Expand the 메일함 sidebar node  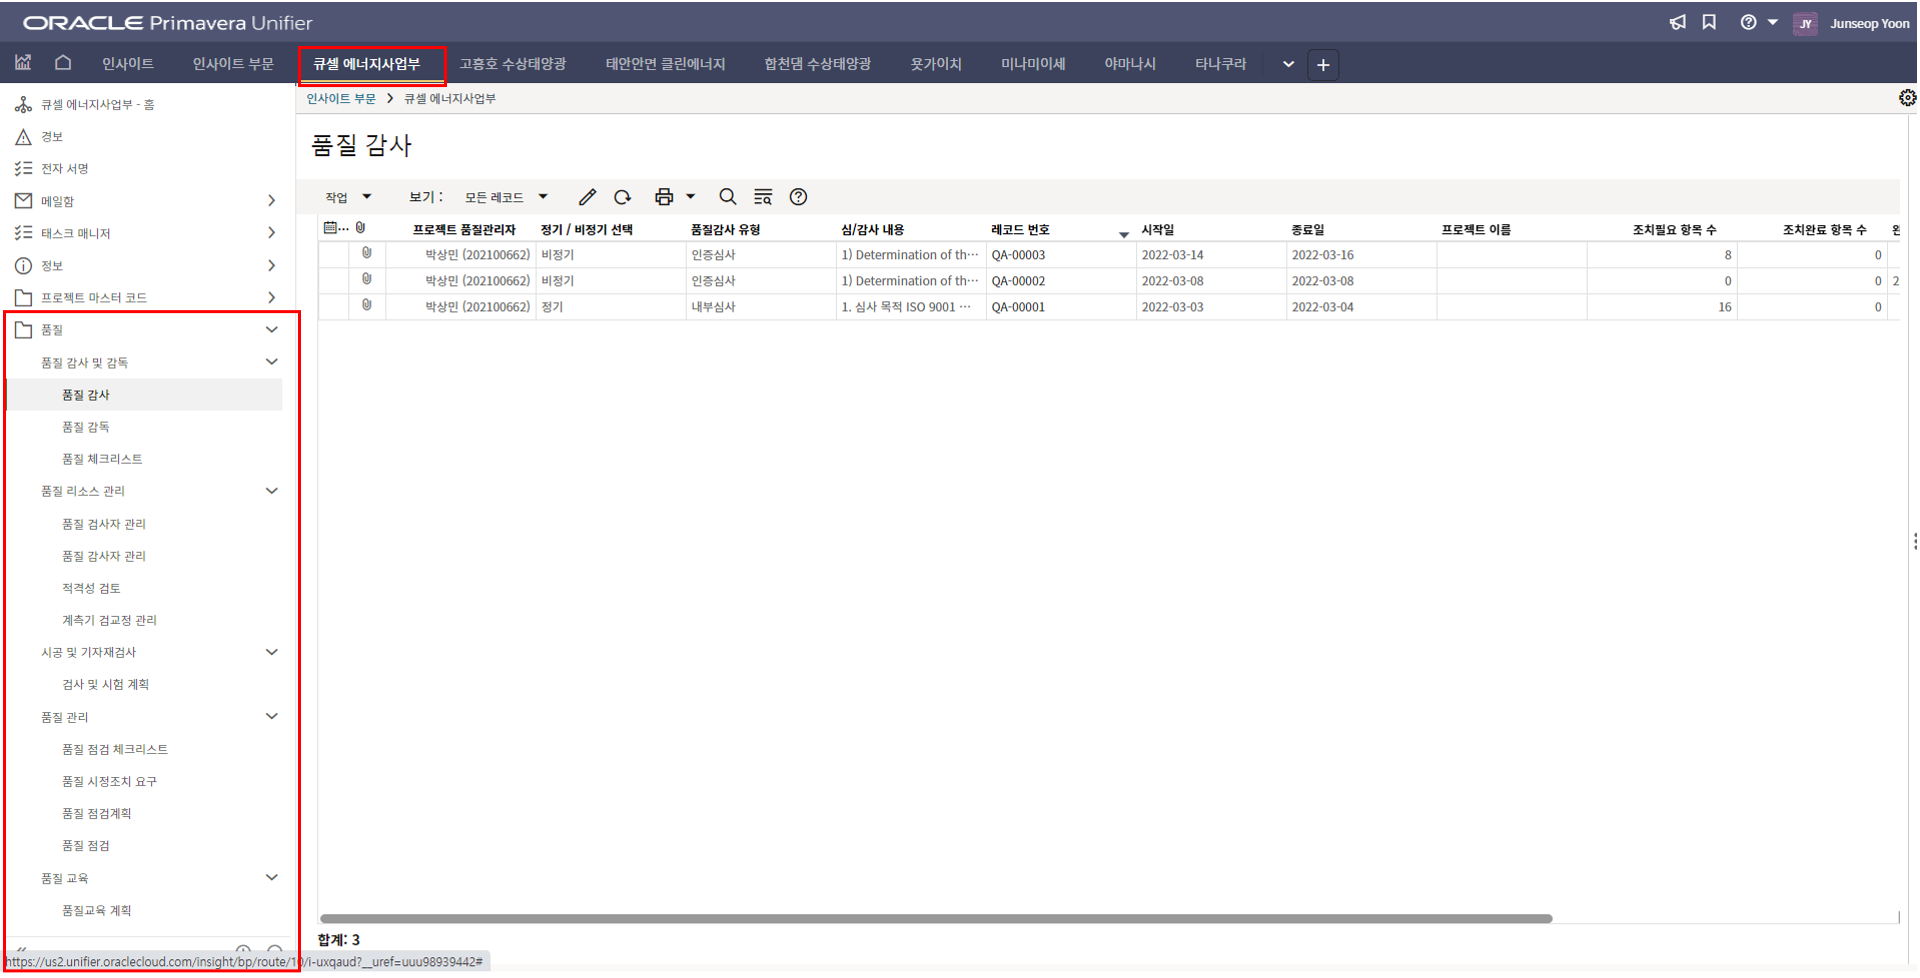pos(271,201)
